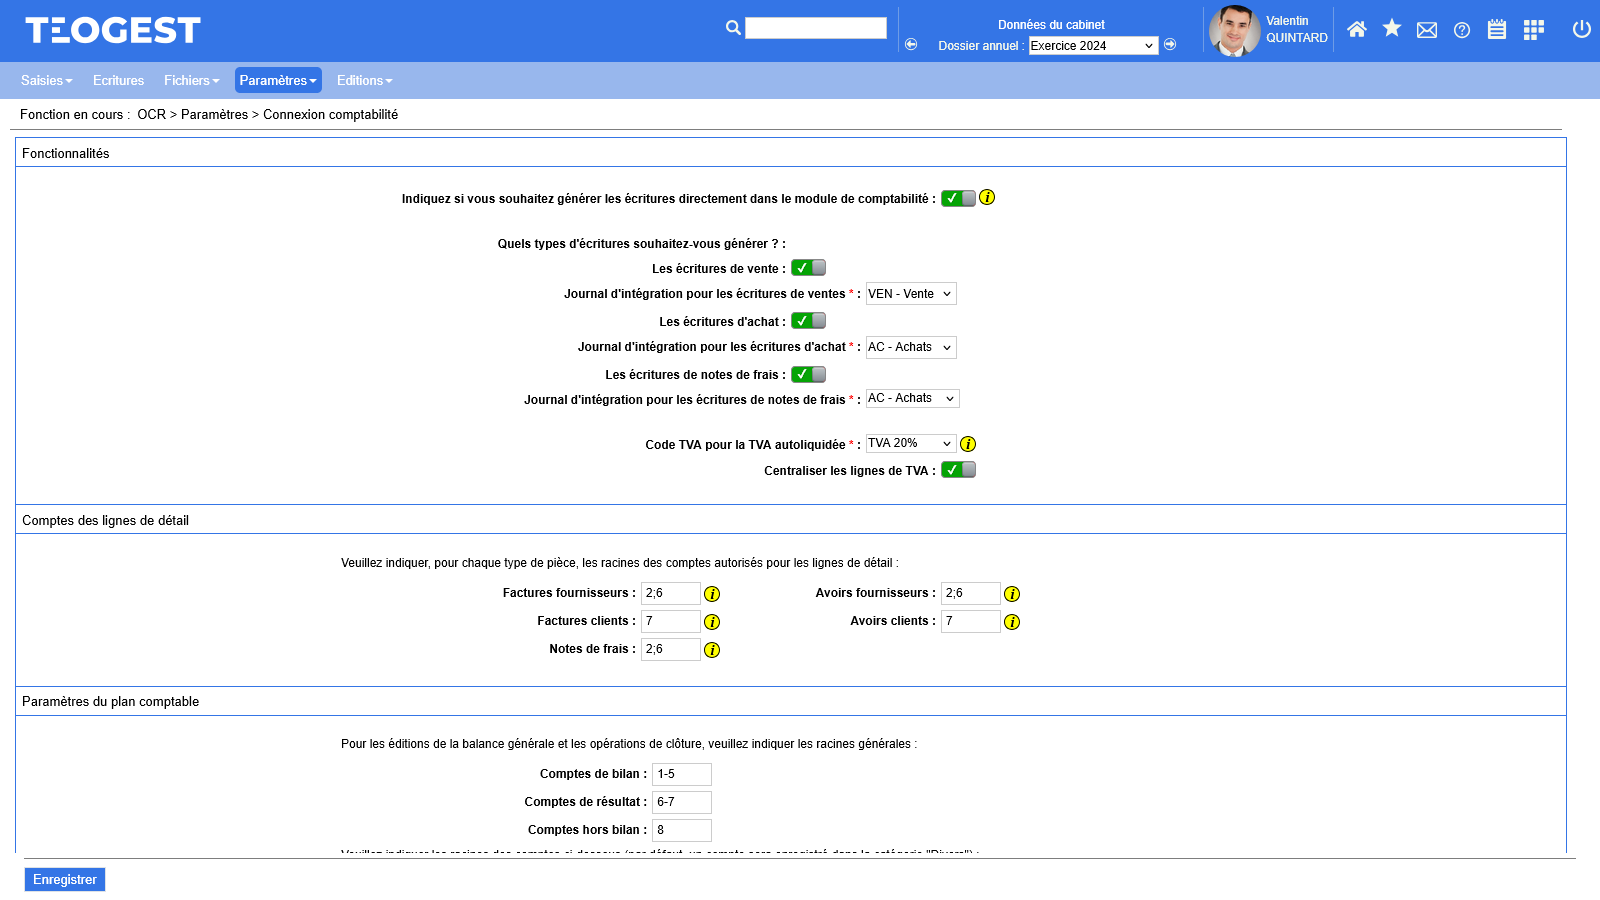Click the Factures fournisseurs input field
Image resolution: width=1600 pixels, height=900 pixels.
coord(670,594)
